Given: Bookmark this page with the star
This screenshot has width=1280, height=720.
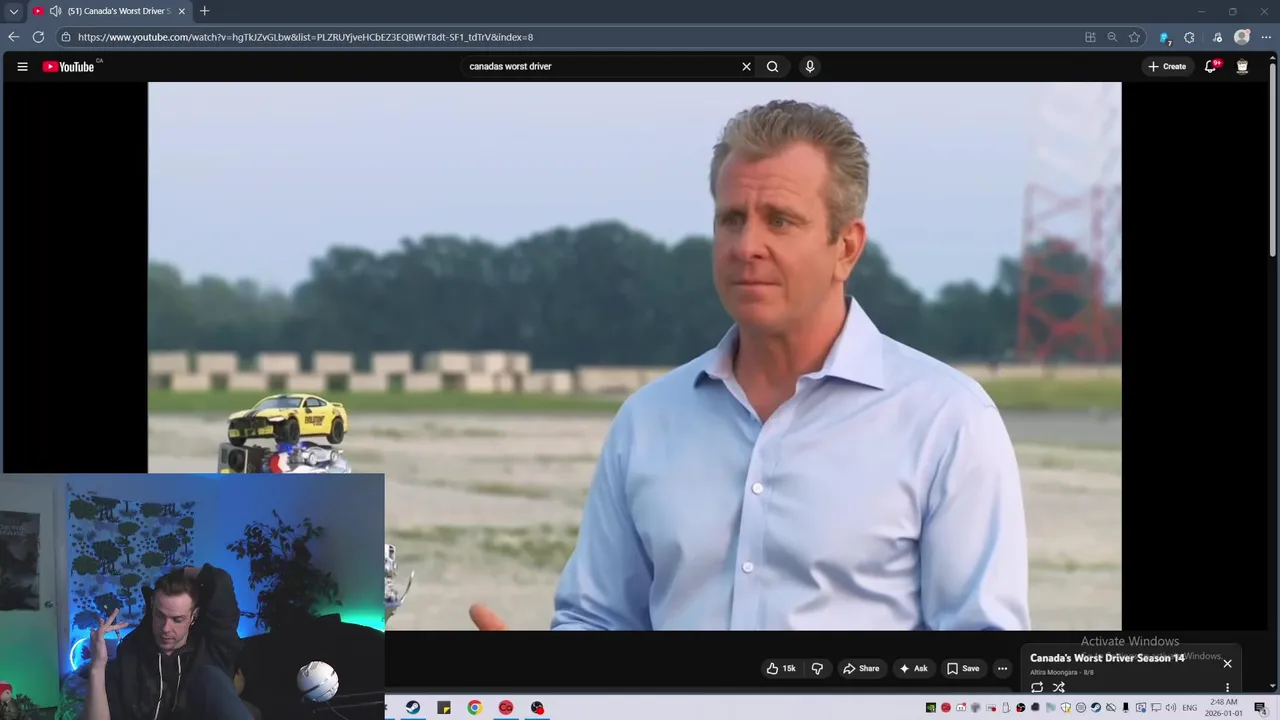Looking at the screenshot, I should coord(1134,37).
